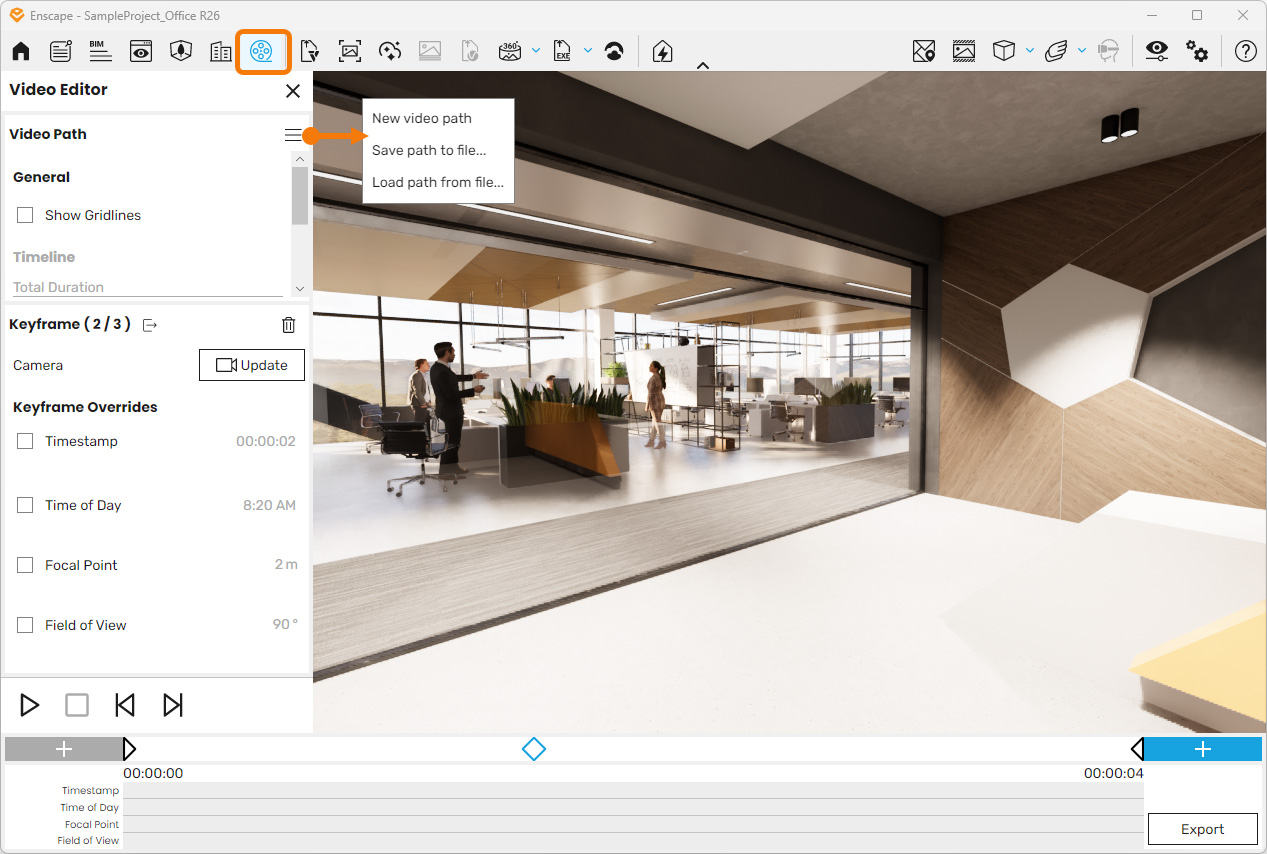Update the keyframe camera

251,364
